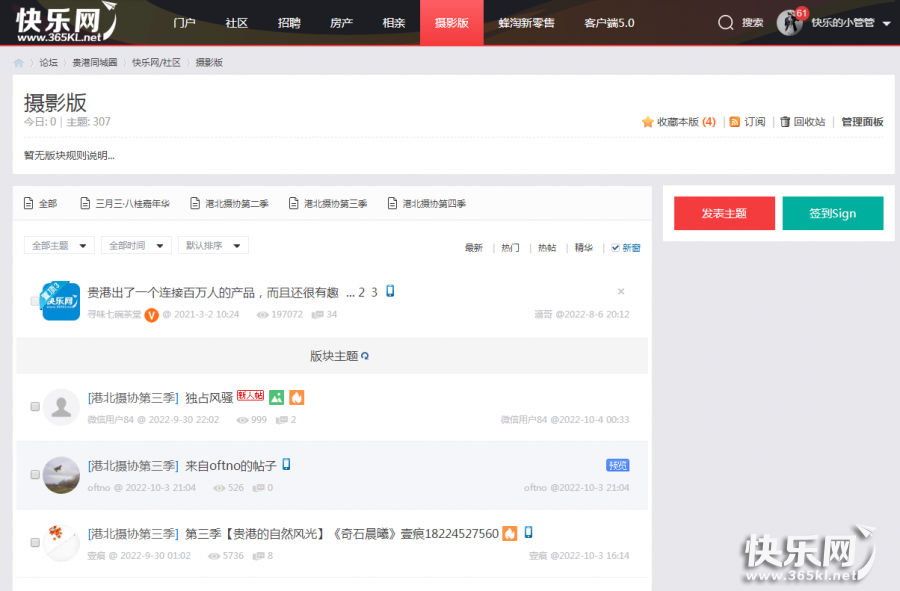Select the highlighted 摄影版 nav tab

coord(452,22)
